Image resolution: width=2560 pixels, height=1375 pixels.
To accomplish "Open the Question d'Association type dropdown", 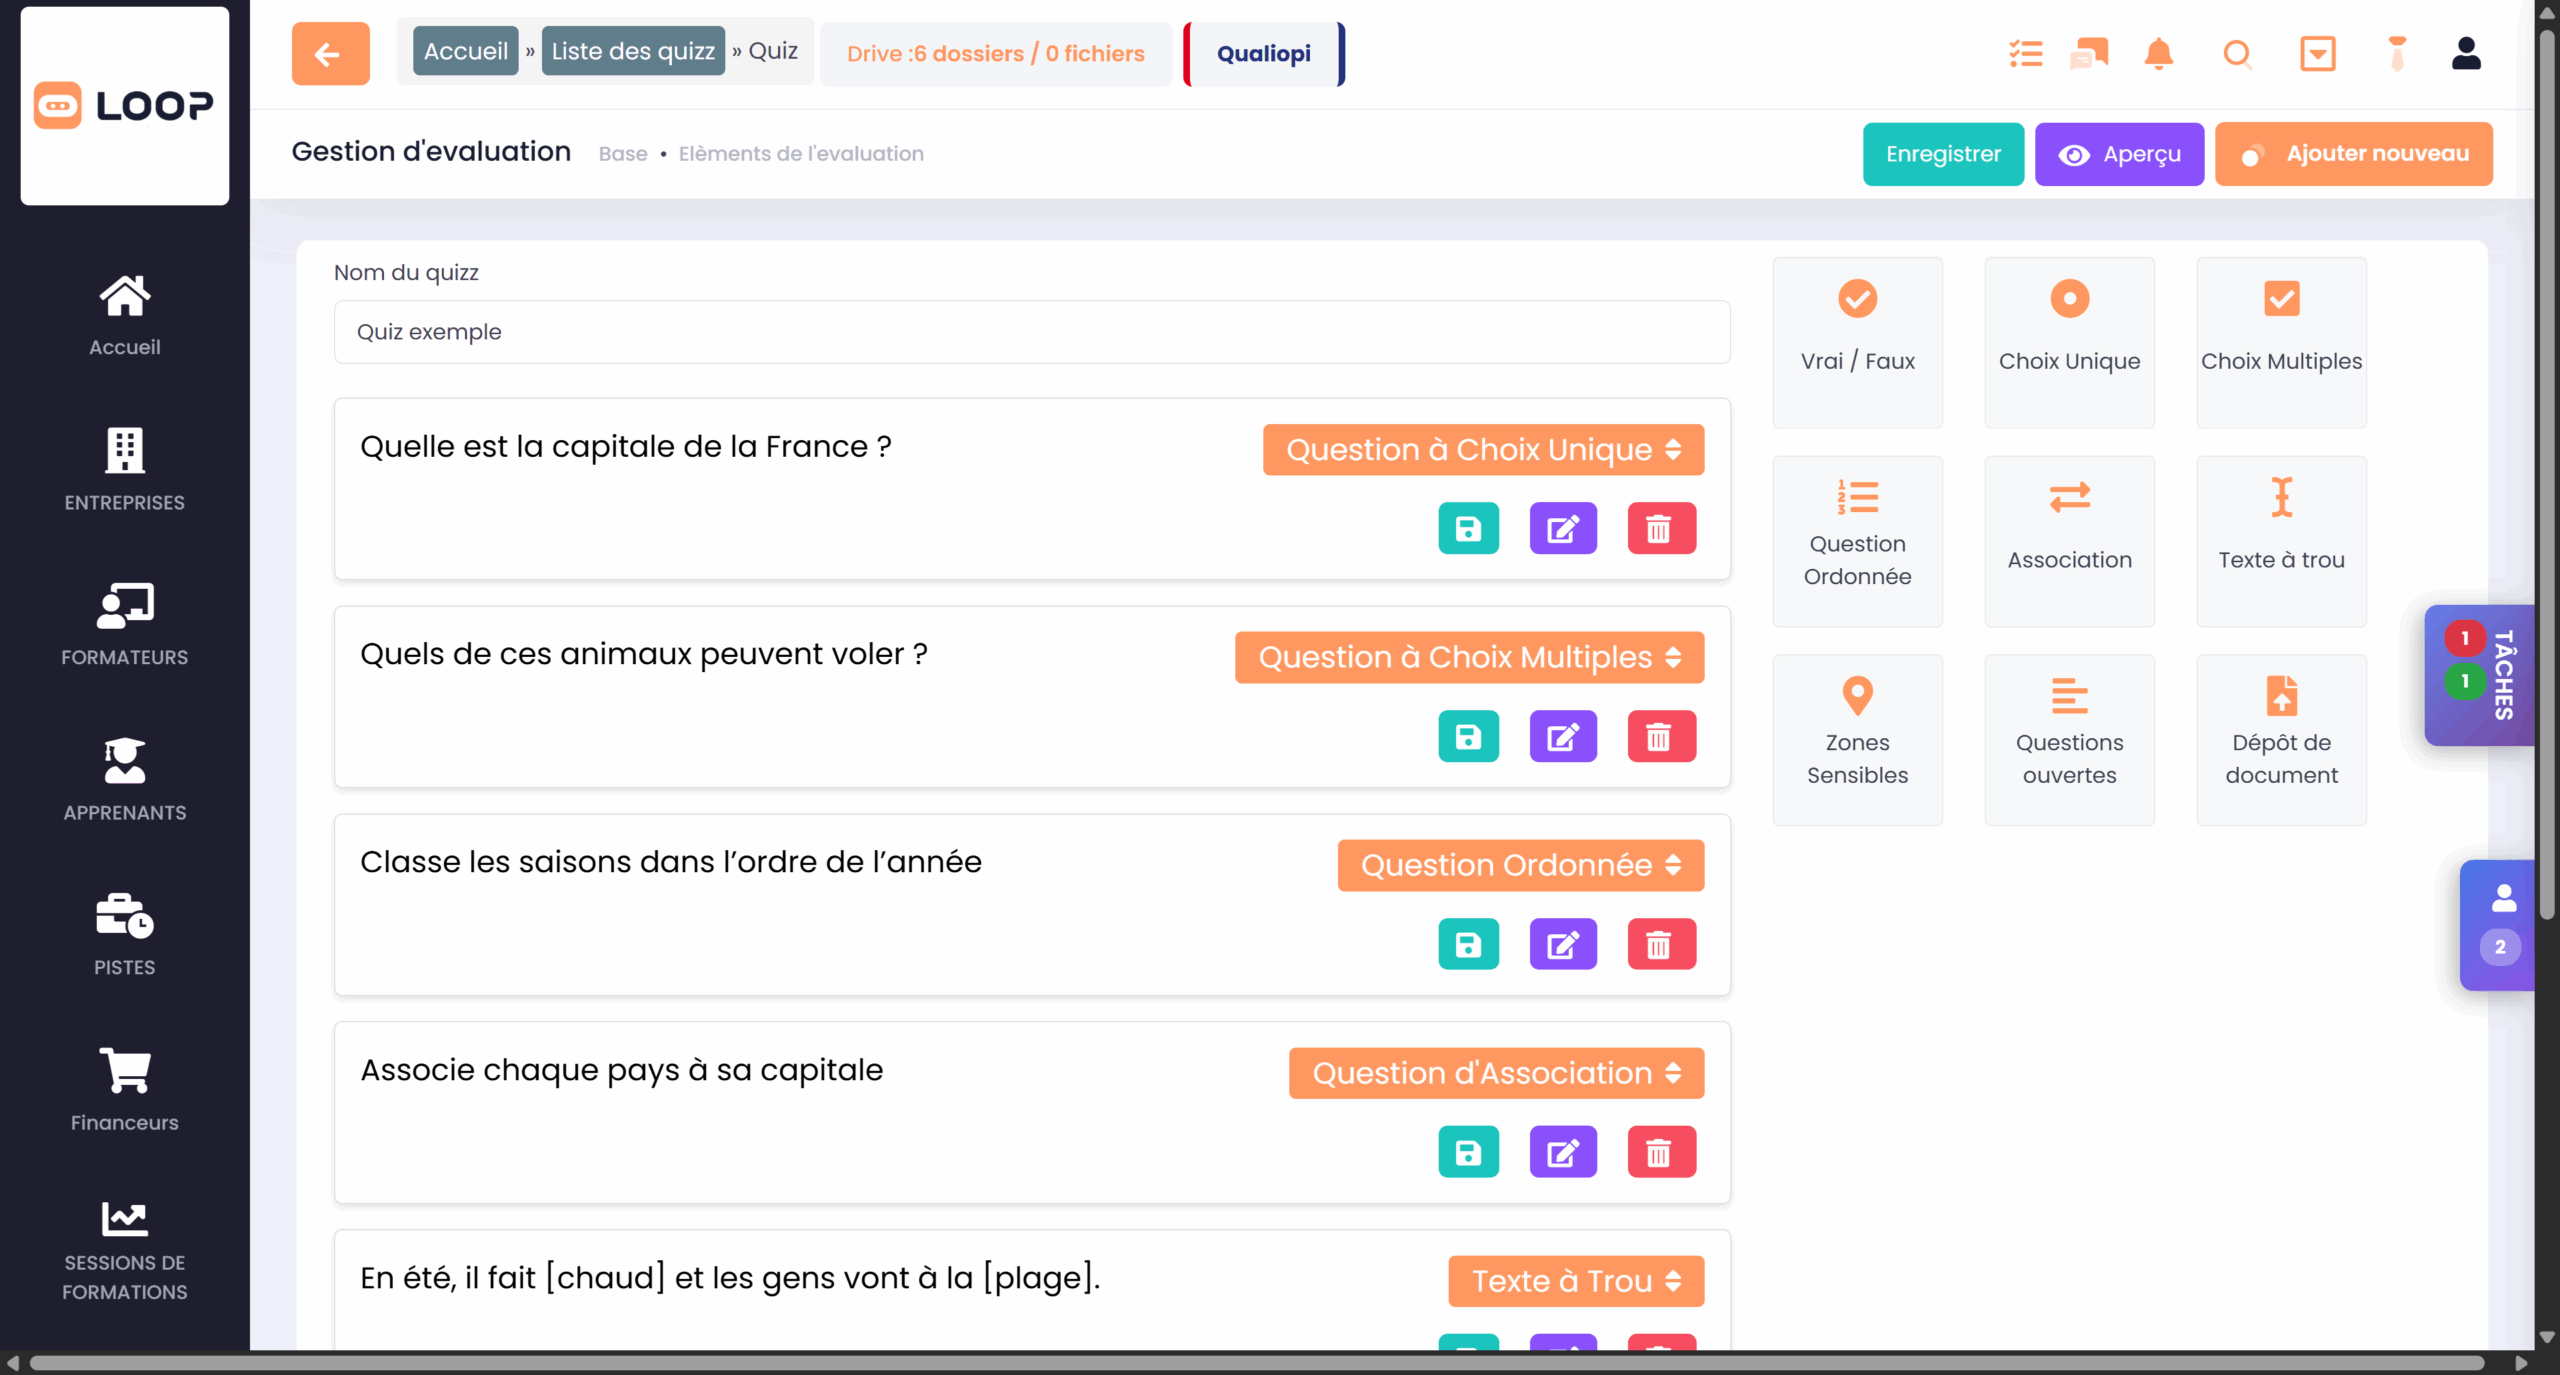I will (1495, 1073).
